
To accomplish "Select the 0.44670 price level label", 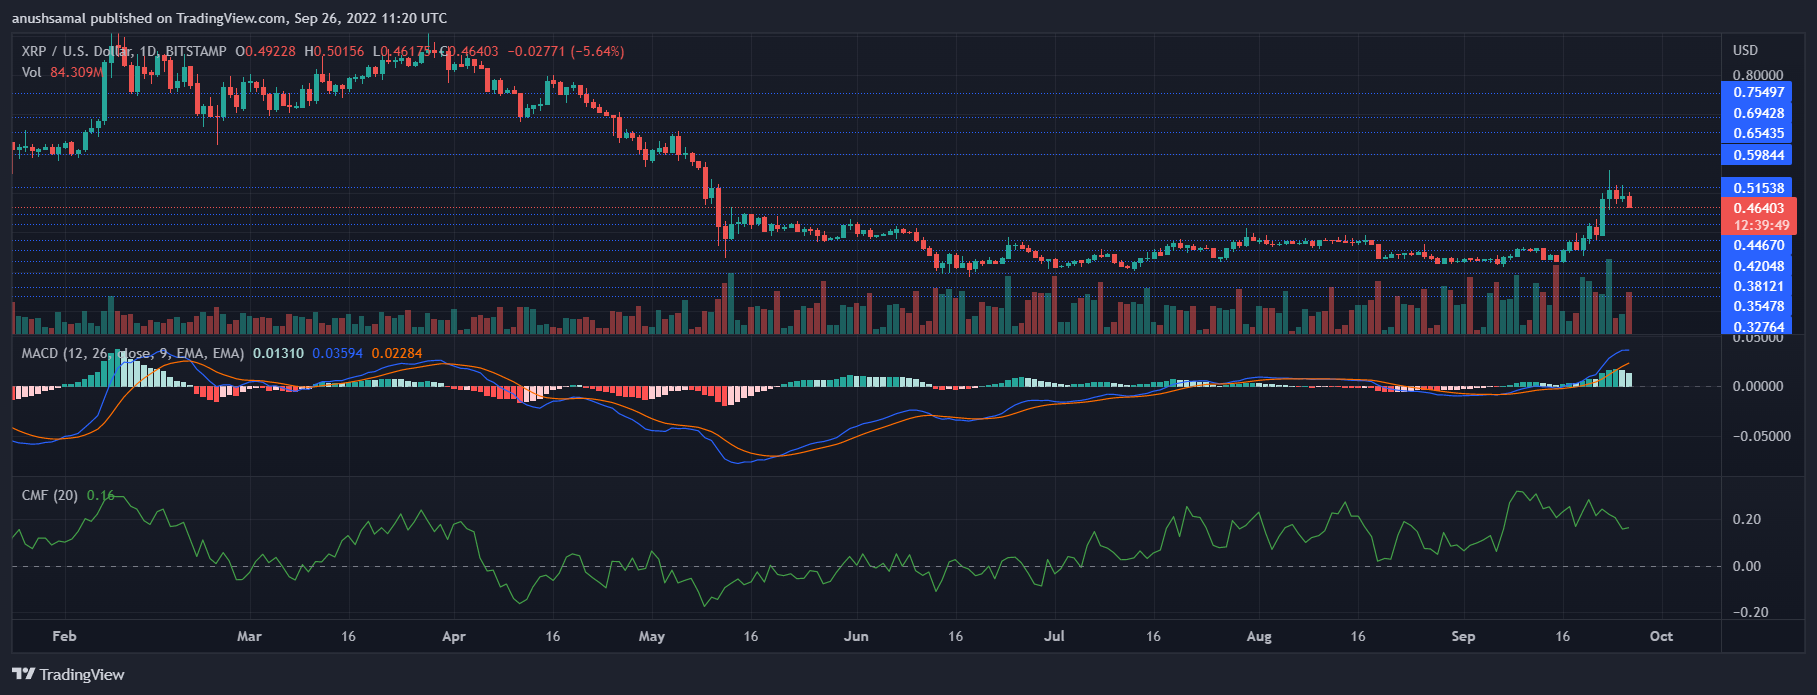I will (1757, 245).
